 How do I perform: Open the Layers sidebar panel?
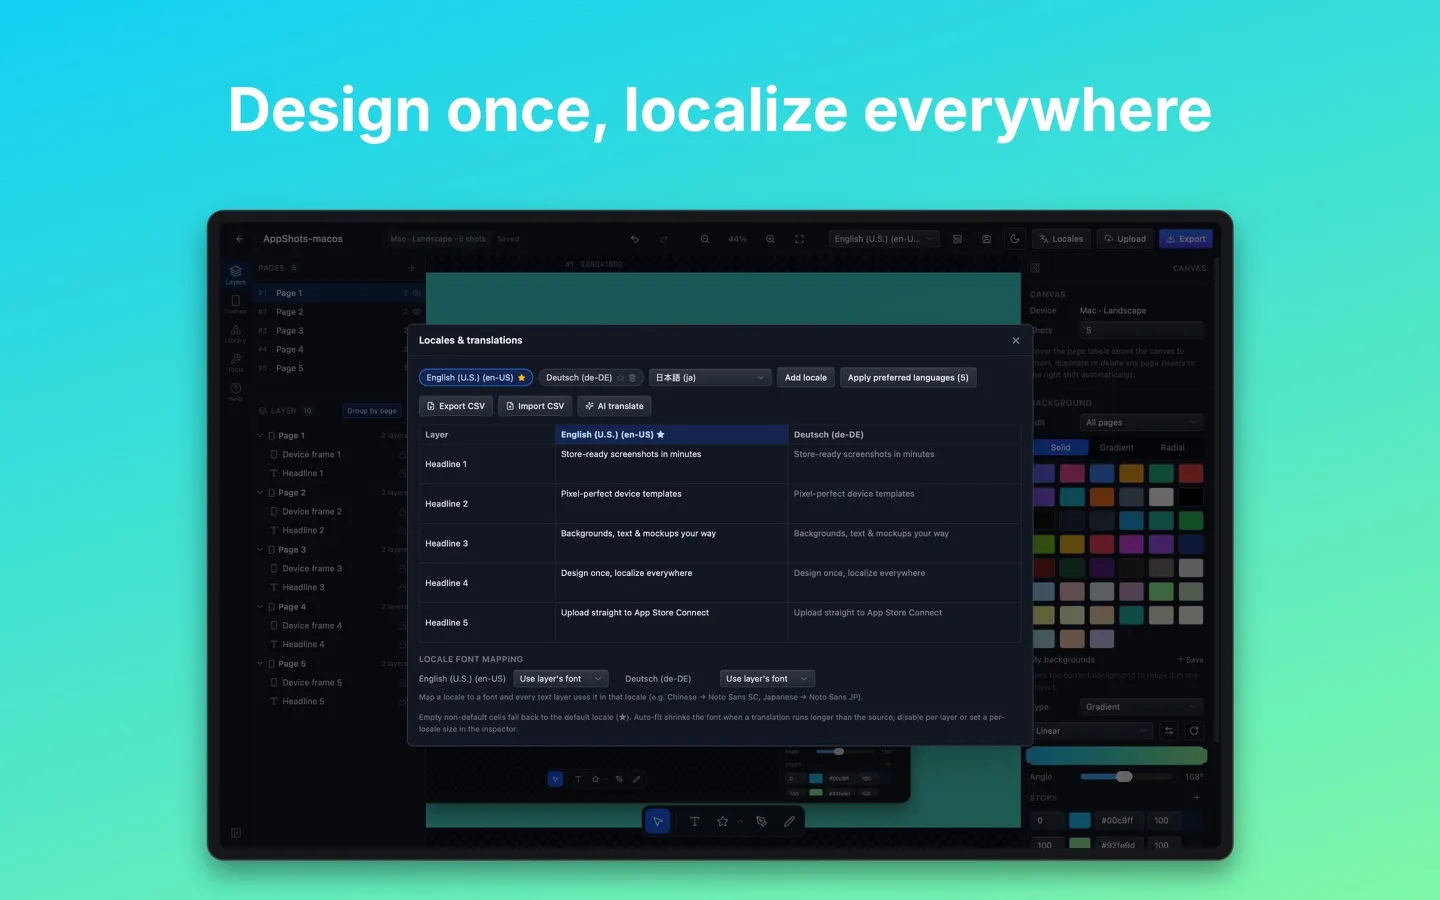click(235, 274)
